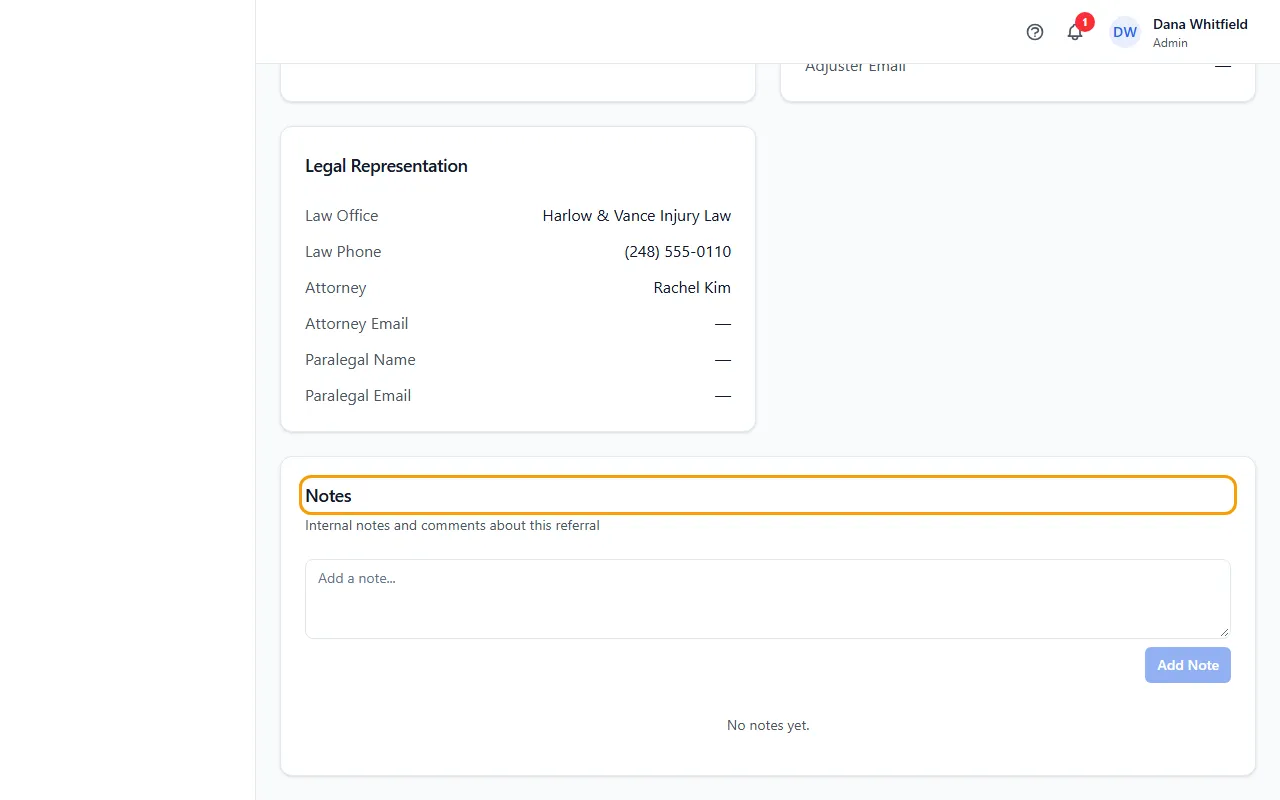Click the Legal Representation heading

[386, 166]
